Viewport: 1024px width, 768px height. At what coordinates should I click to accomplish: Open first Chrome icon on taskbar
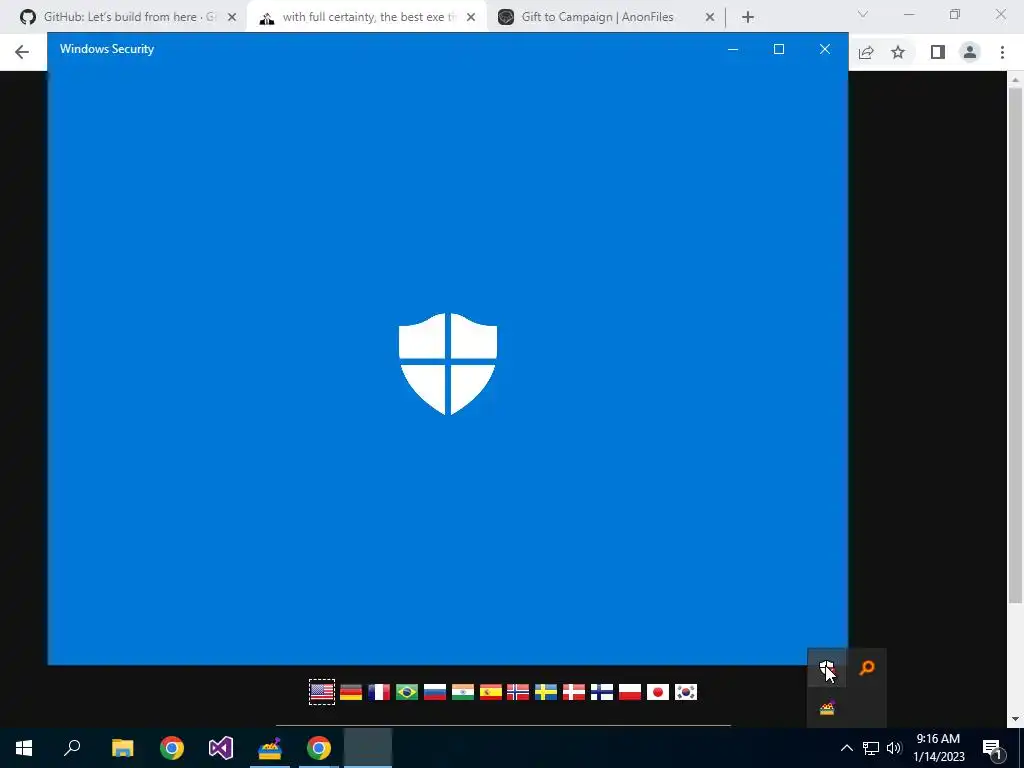(172, 748)
